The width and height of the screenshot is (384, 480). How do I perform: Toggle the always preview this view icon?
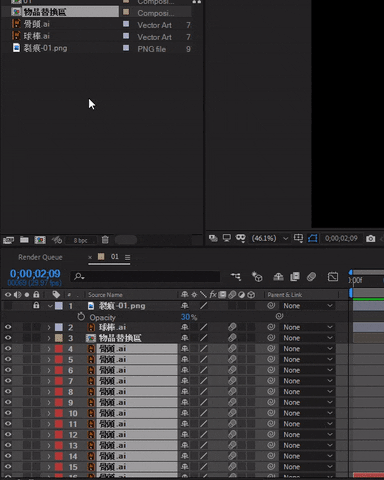click(213, 238)
